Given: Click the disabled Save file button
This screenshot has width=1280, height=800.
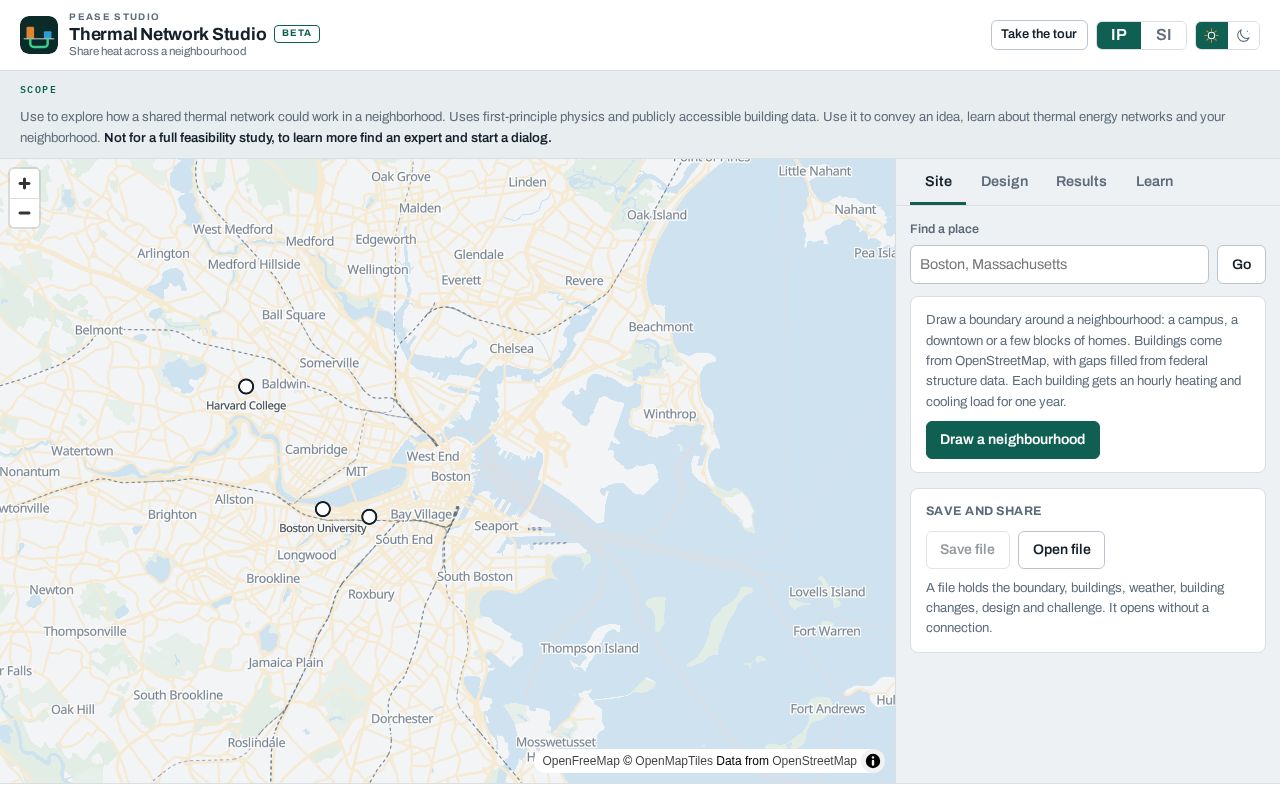Looking at the screenshot, I should point(968,550).
